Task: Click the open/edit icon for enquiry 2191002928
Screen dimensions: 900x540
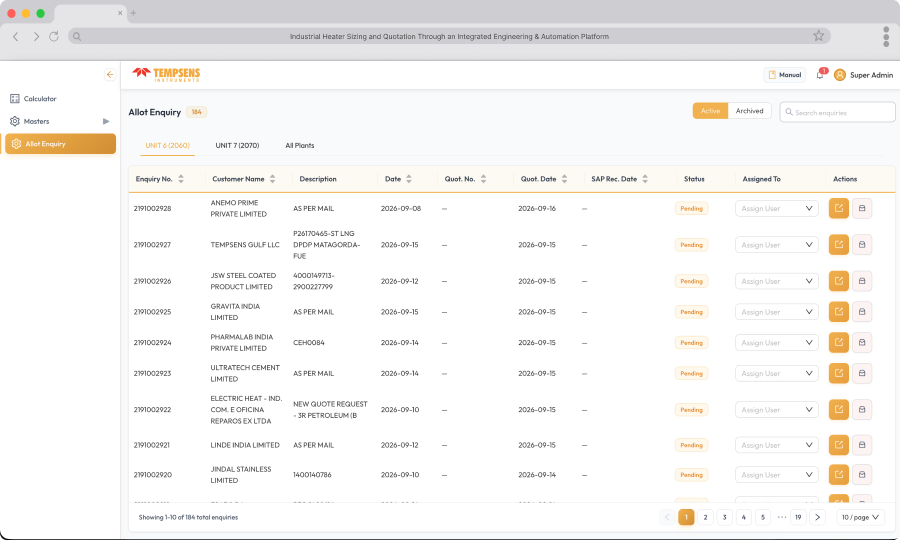Action: (839, 208)
